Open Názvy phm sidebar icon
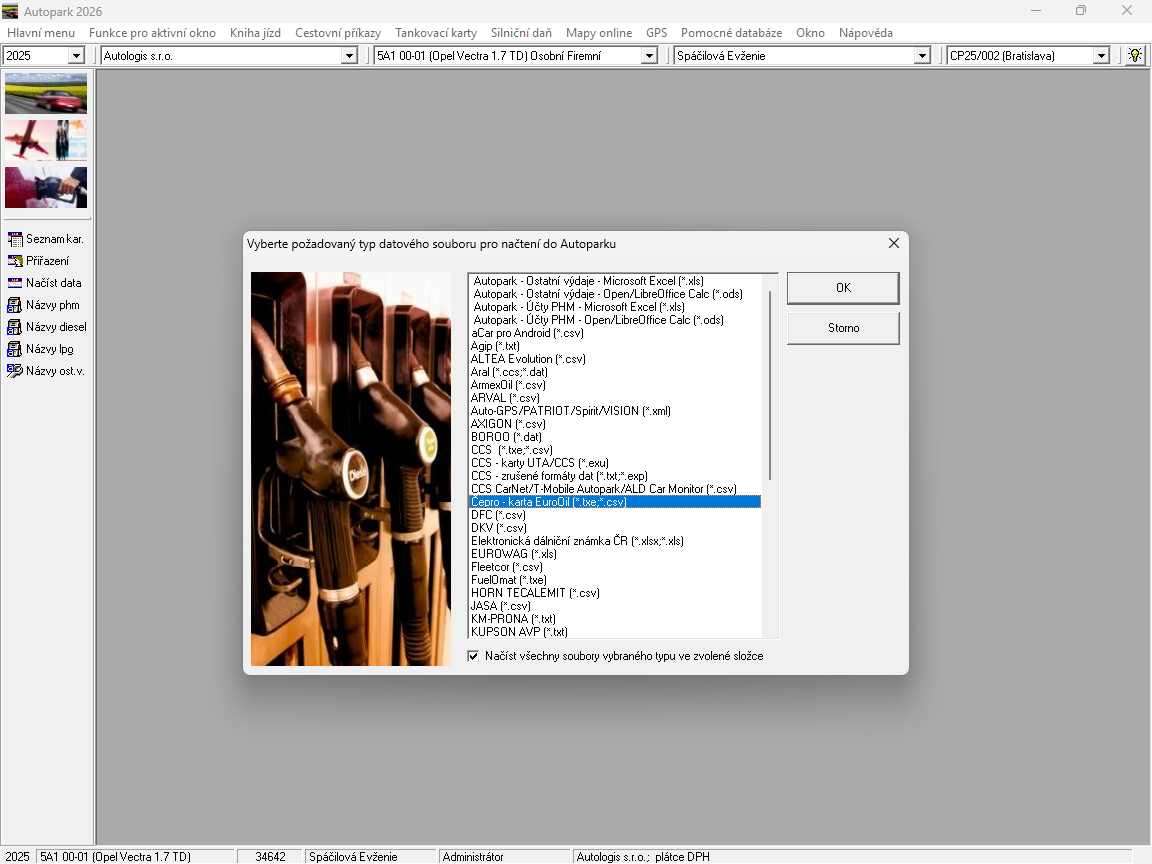Screen dimensions: 1152x864 point(15,305)
